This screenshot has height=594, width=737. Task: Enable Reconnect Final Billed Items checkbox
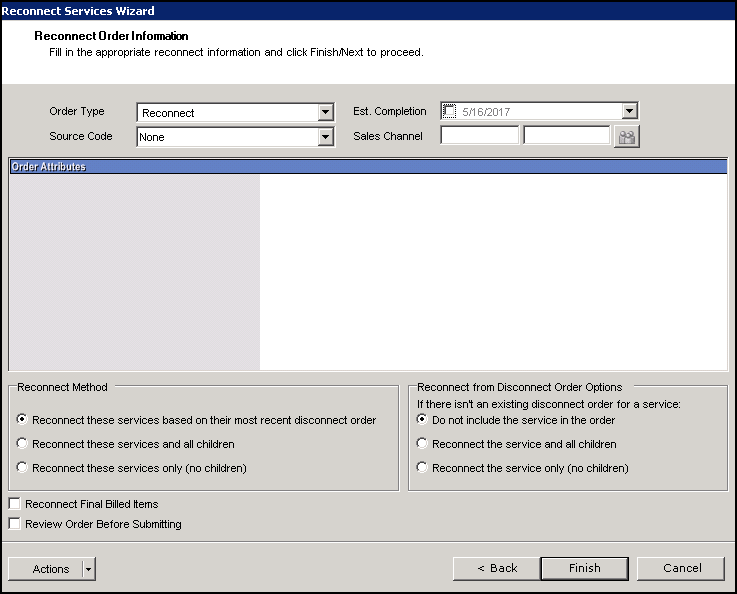click(x=15, y=504)
